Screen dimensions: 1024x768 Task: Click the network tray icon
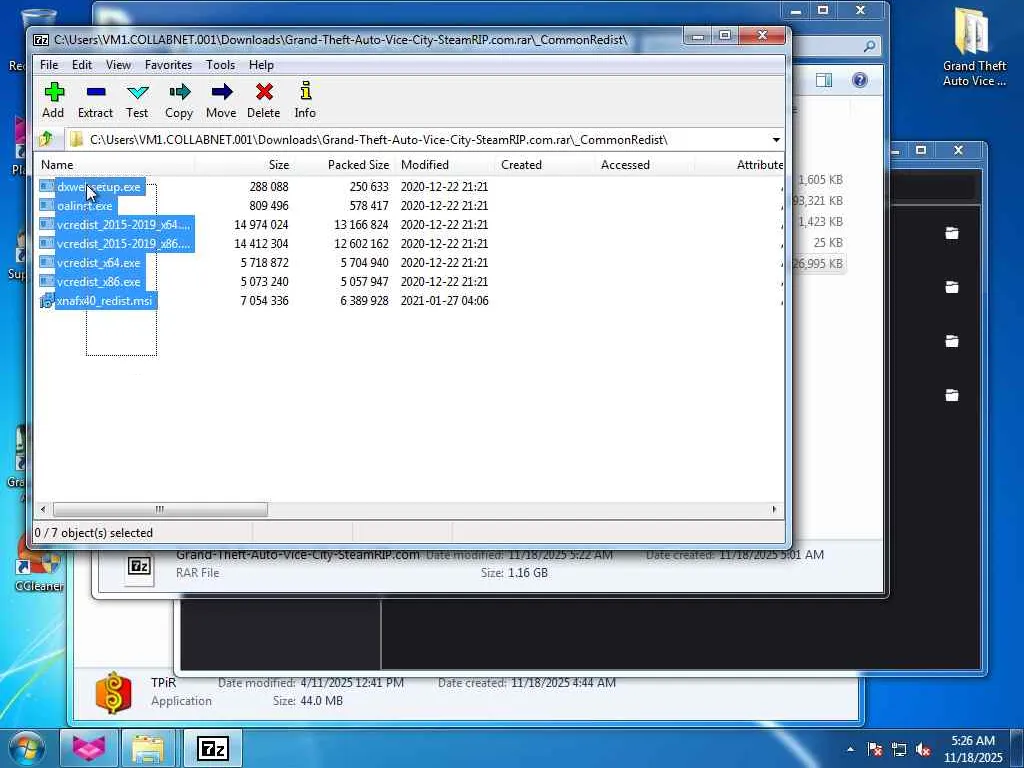tap(899, 749)
